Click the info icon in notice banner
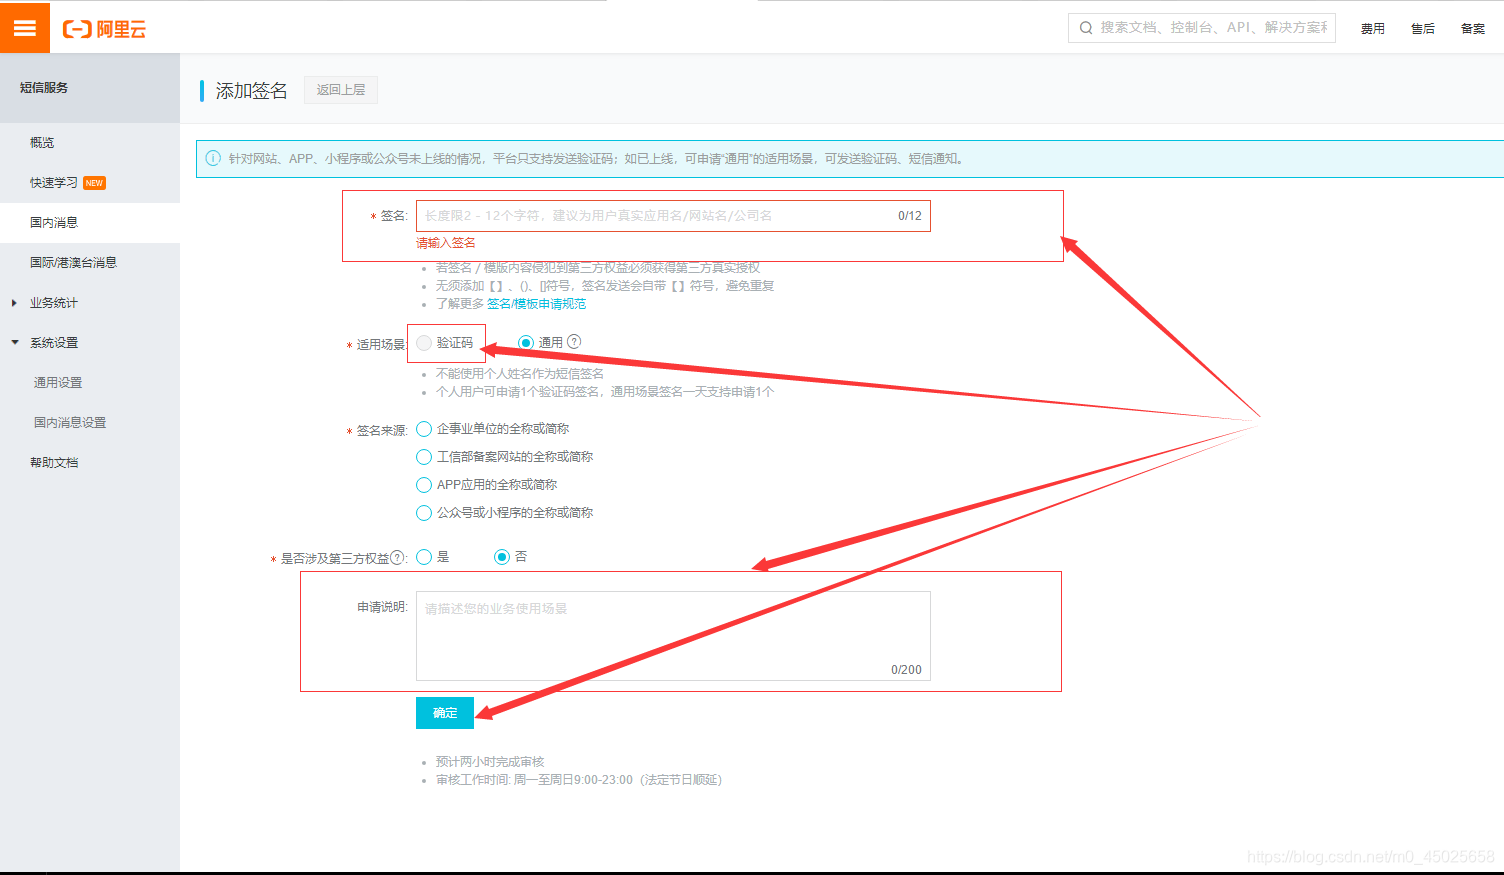Screen dimensions: 1504x875 pos(213,158)
